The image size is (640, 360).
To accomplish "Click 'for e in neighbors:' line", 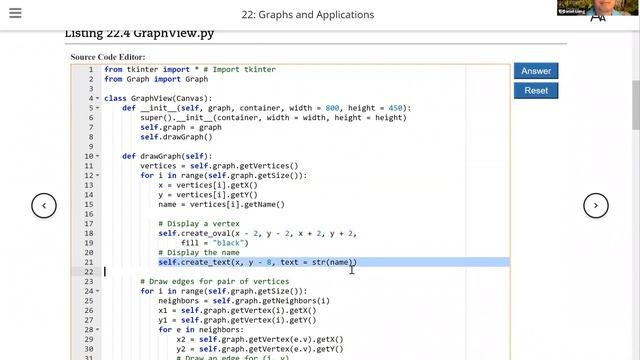I will [201, 330].
